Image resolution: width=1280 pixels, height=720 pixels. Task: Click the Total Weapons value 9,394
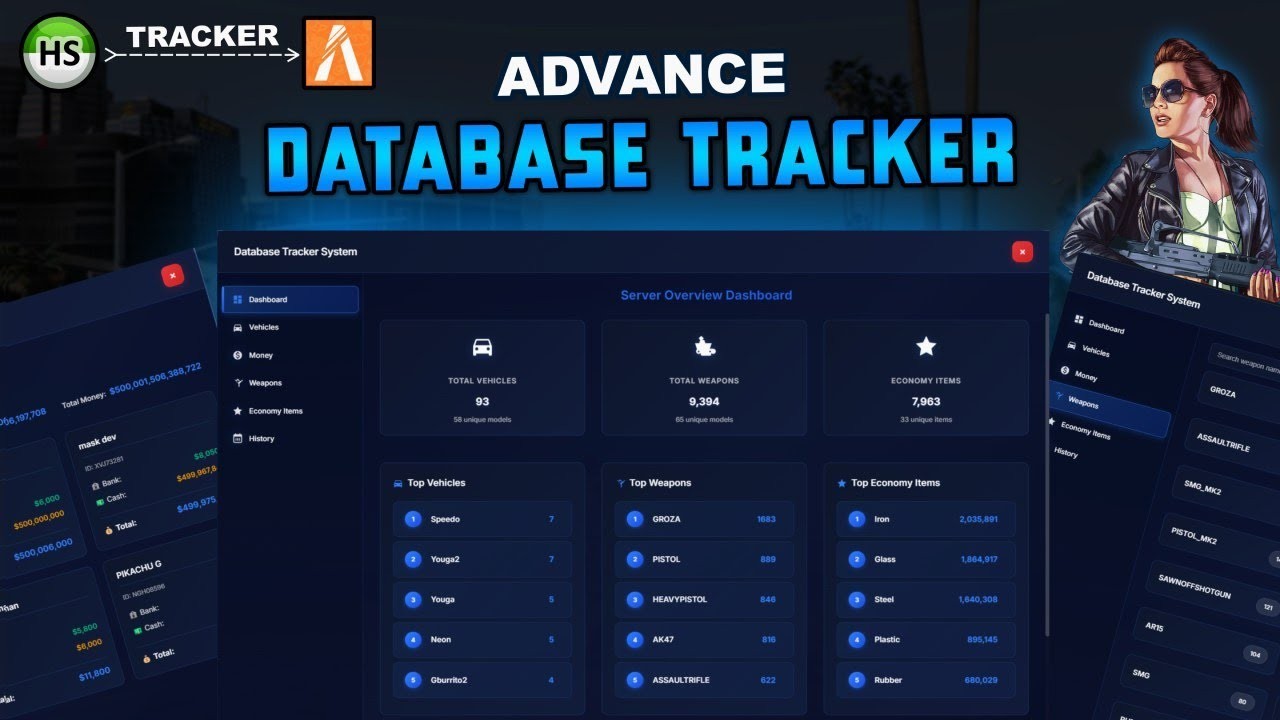(x=705, y=401)
